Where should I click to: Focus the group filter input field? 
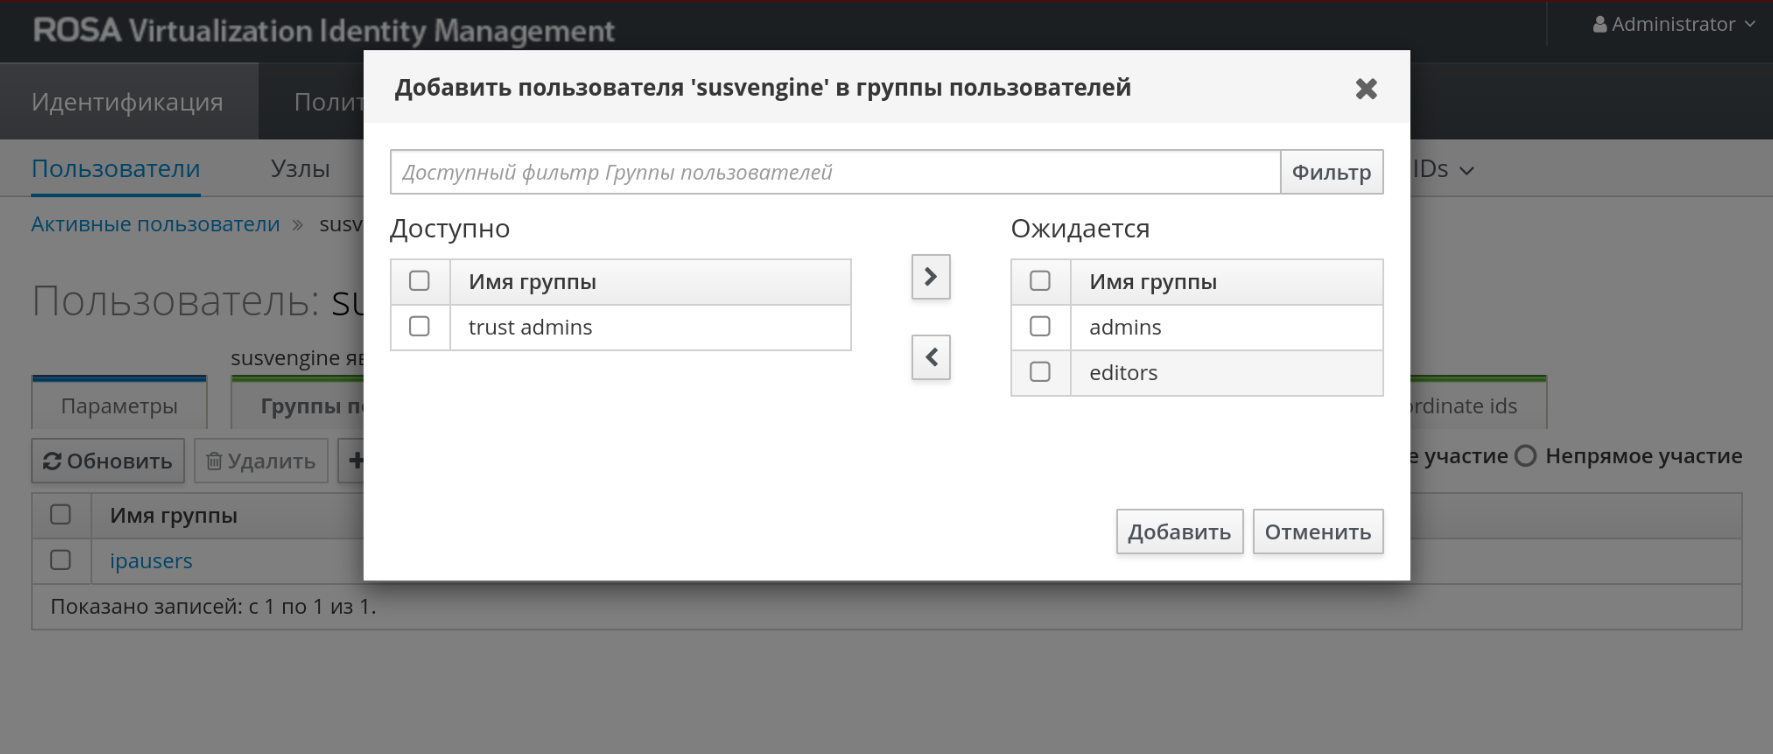click(835, 172)
